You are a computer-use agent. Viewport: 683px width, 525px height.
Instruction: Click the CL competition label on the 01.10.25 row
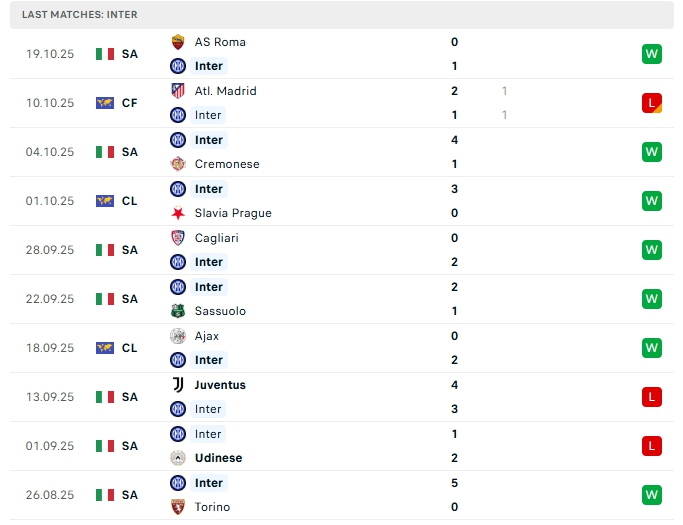click(130, 201)
